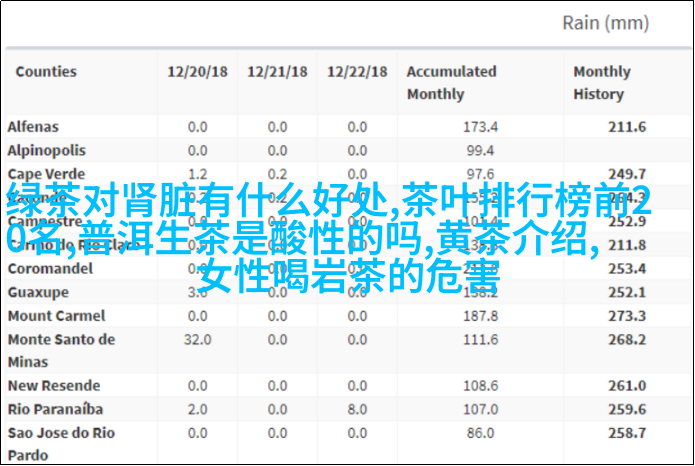Click the Rain (mm) title label
Image resolution: width=695 pixels, height=466 pixels.
click(605, 22)
